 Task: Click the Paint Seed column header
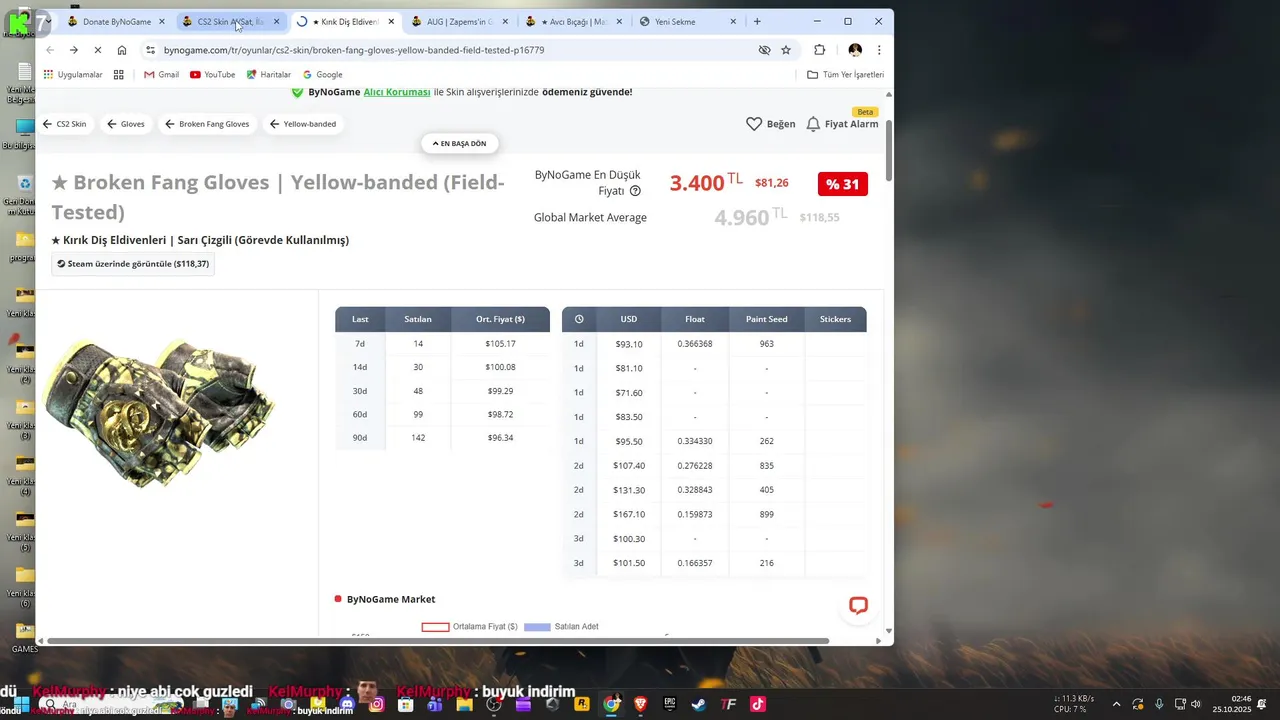click(x=767, y=319)
